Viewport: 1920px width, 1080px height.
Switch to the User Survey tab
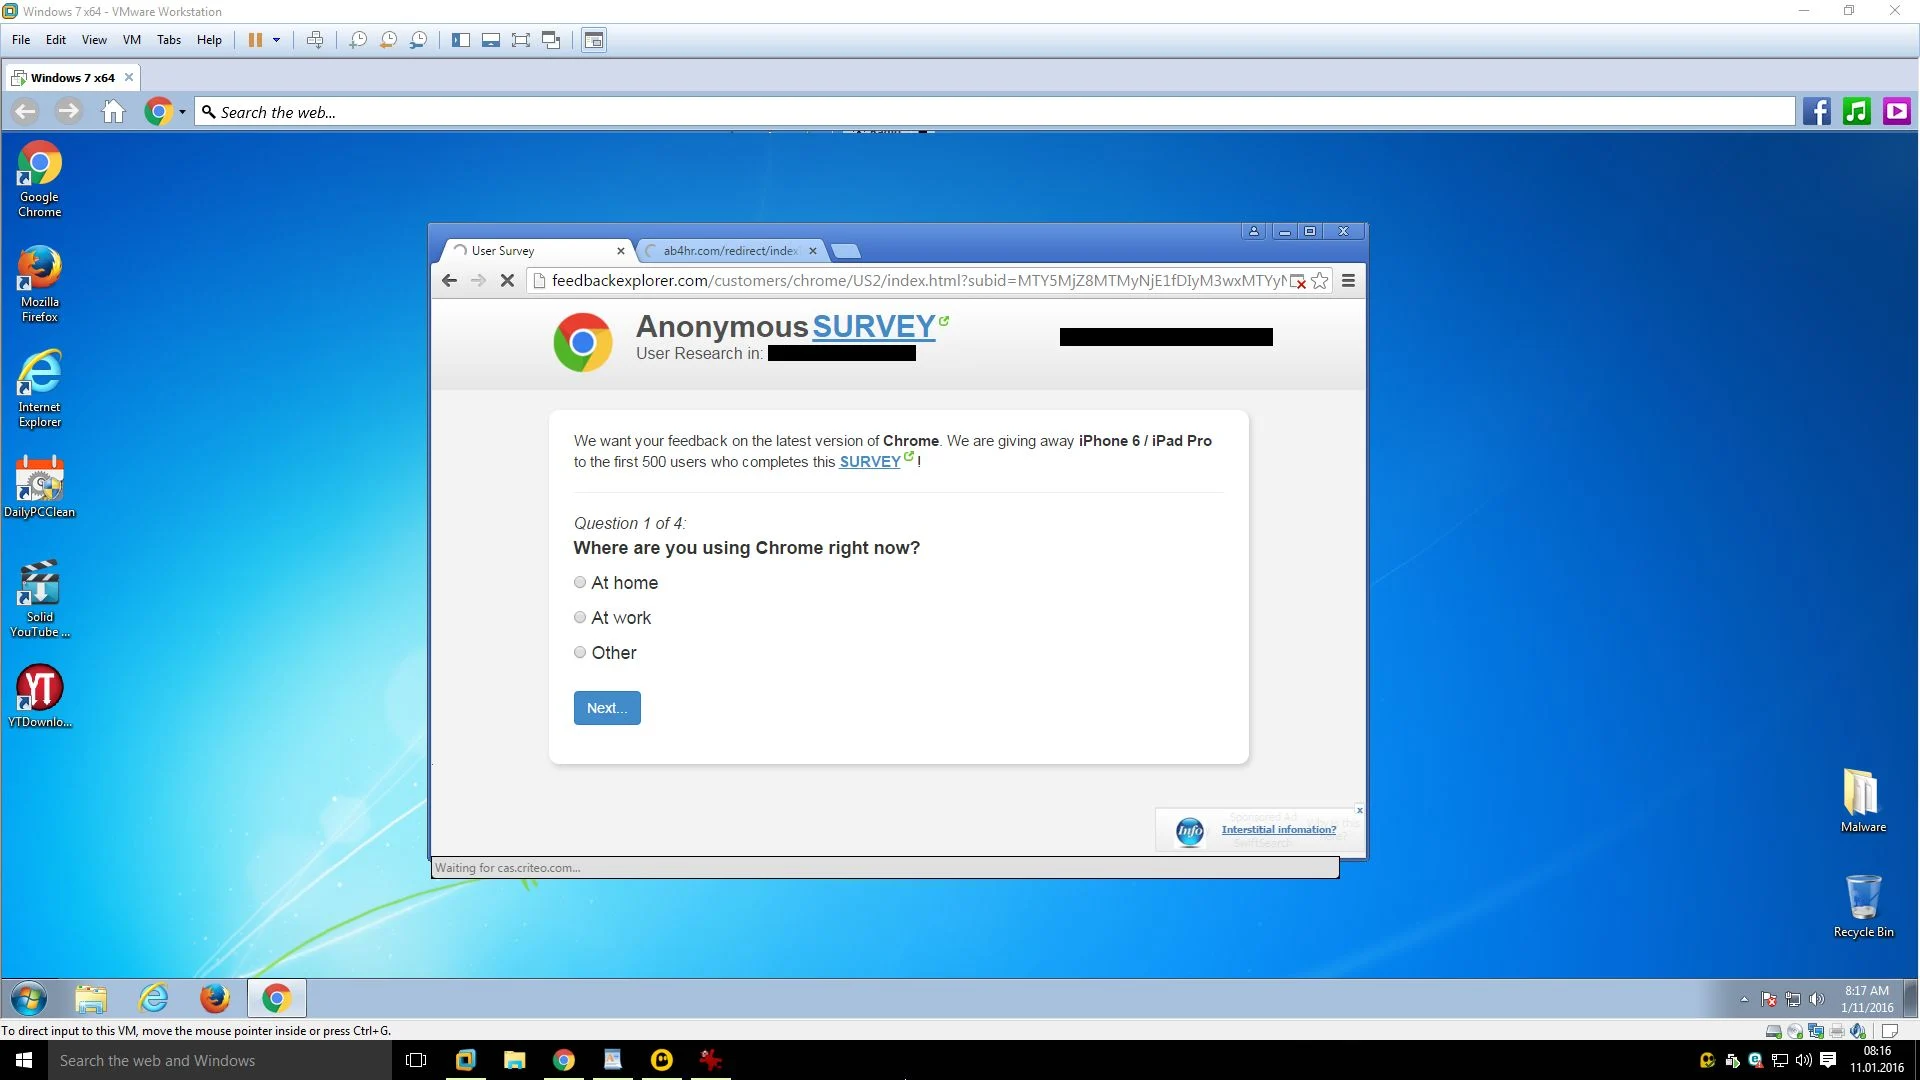(535, 251)
